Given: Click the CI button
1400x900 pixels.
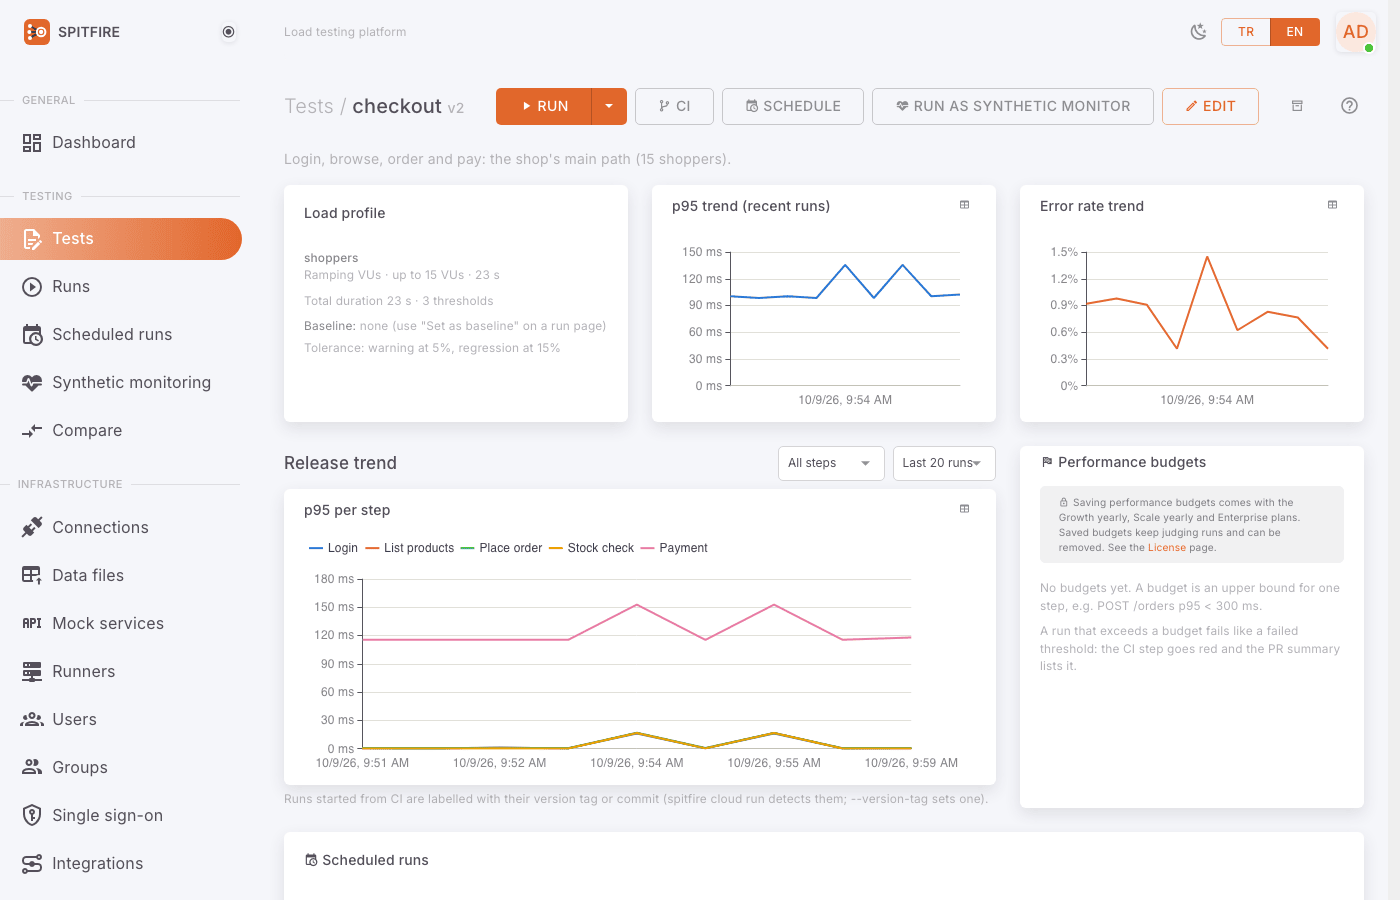Looking at the screenshot, I should coord(674,106).
